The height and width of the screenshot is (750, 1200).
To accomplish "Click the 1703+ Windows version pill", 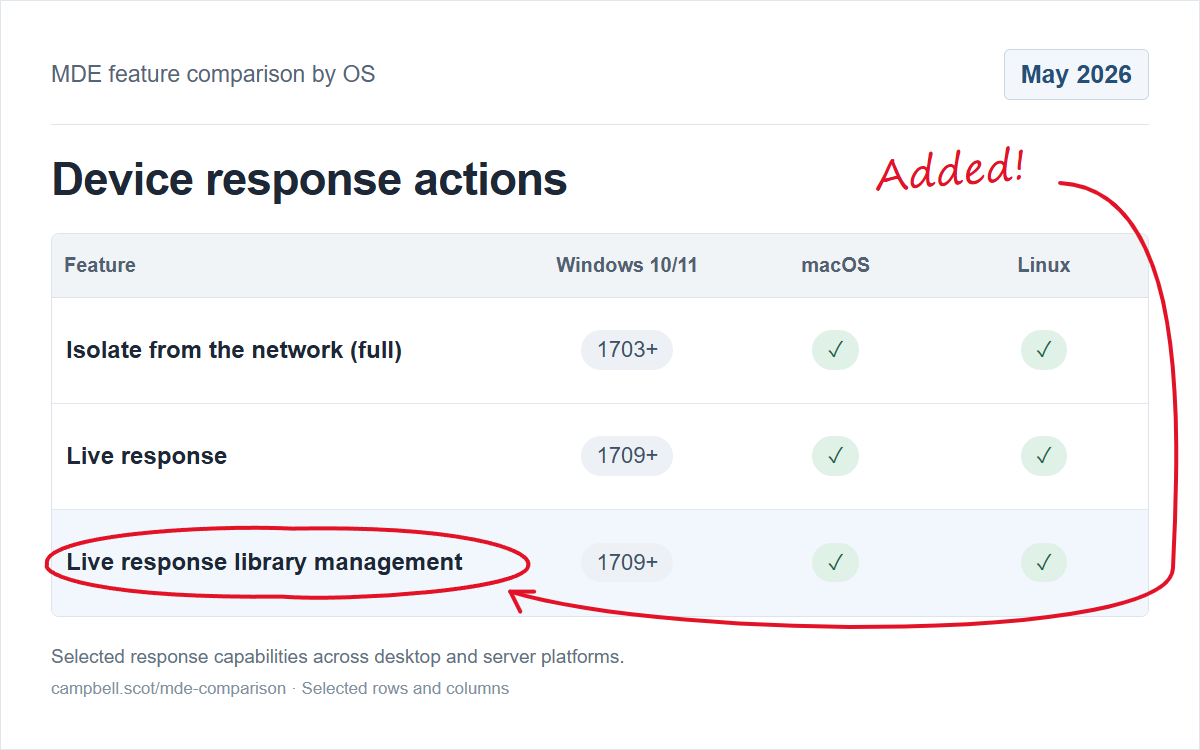I will click(x=627, y=350).
